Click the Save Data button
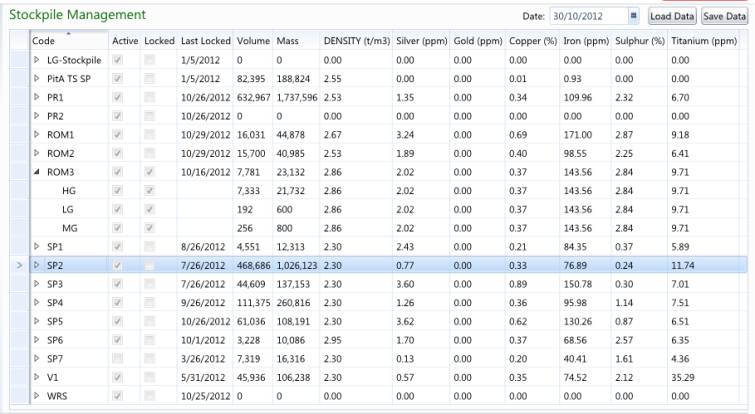The height and width of the screenshot is (414, 755). tap(726, 16)
